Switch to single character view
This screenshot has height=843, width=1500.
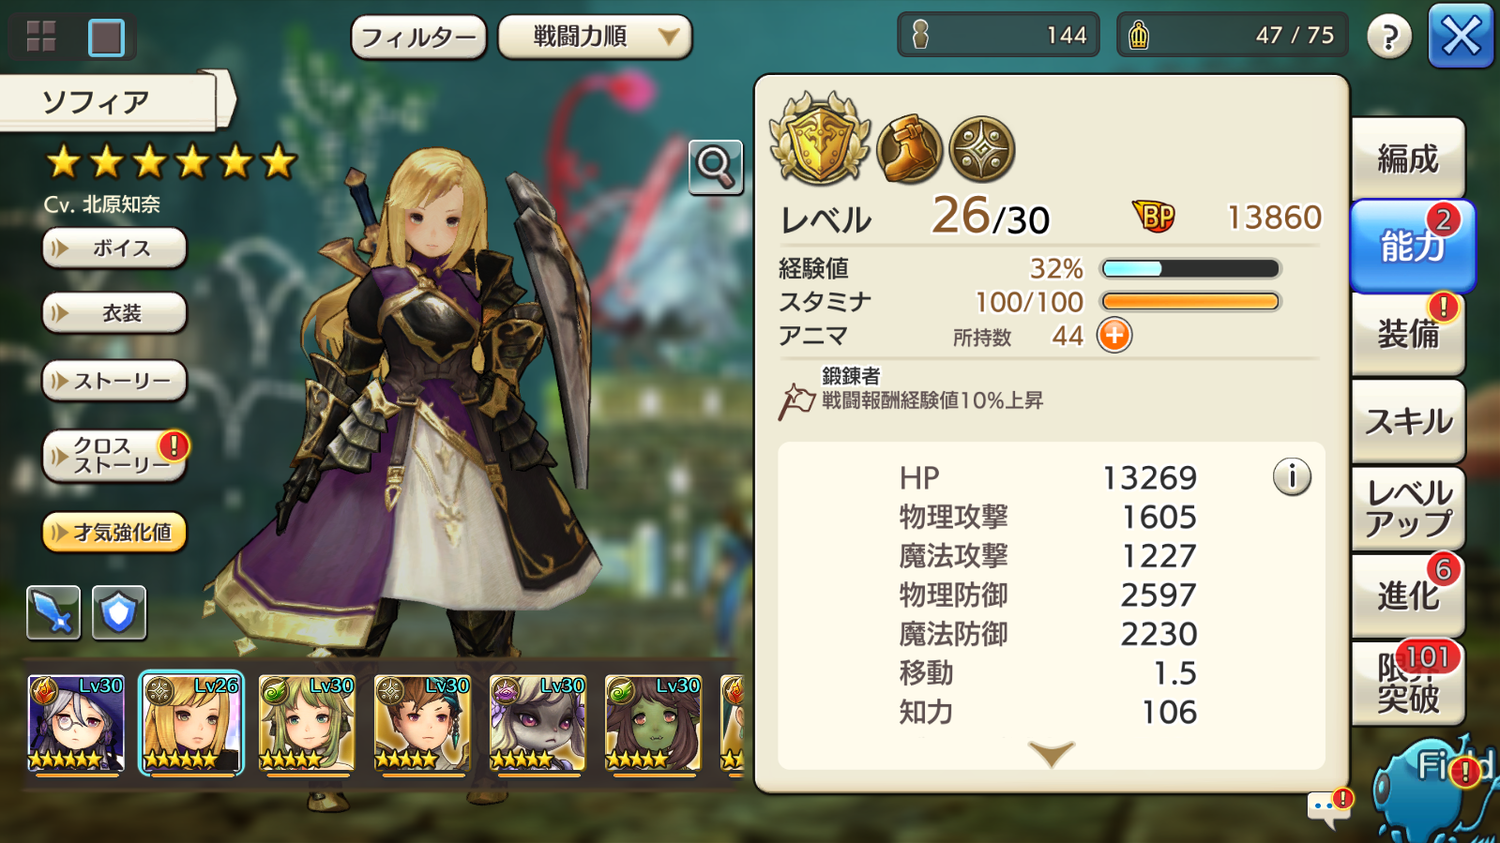(x=106, y=37)
